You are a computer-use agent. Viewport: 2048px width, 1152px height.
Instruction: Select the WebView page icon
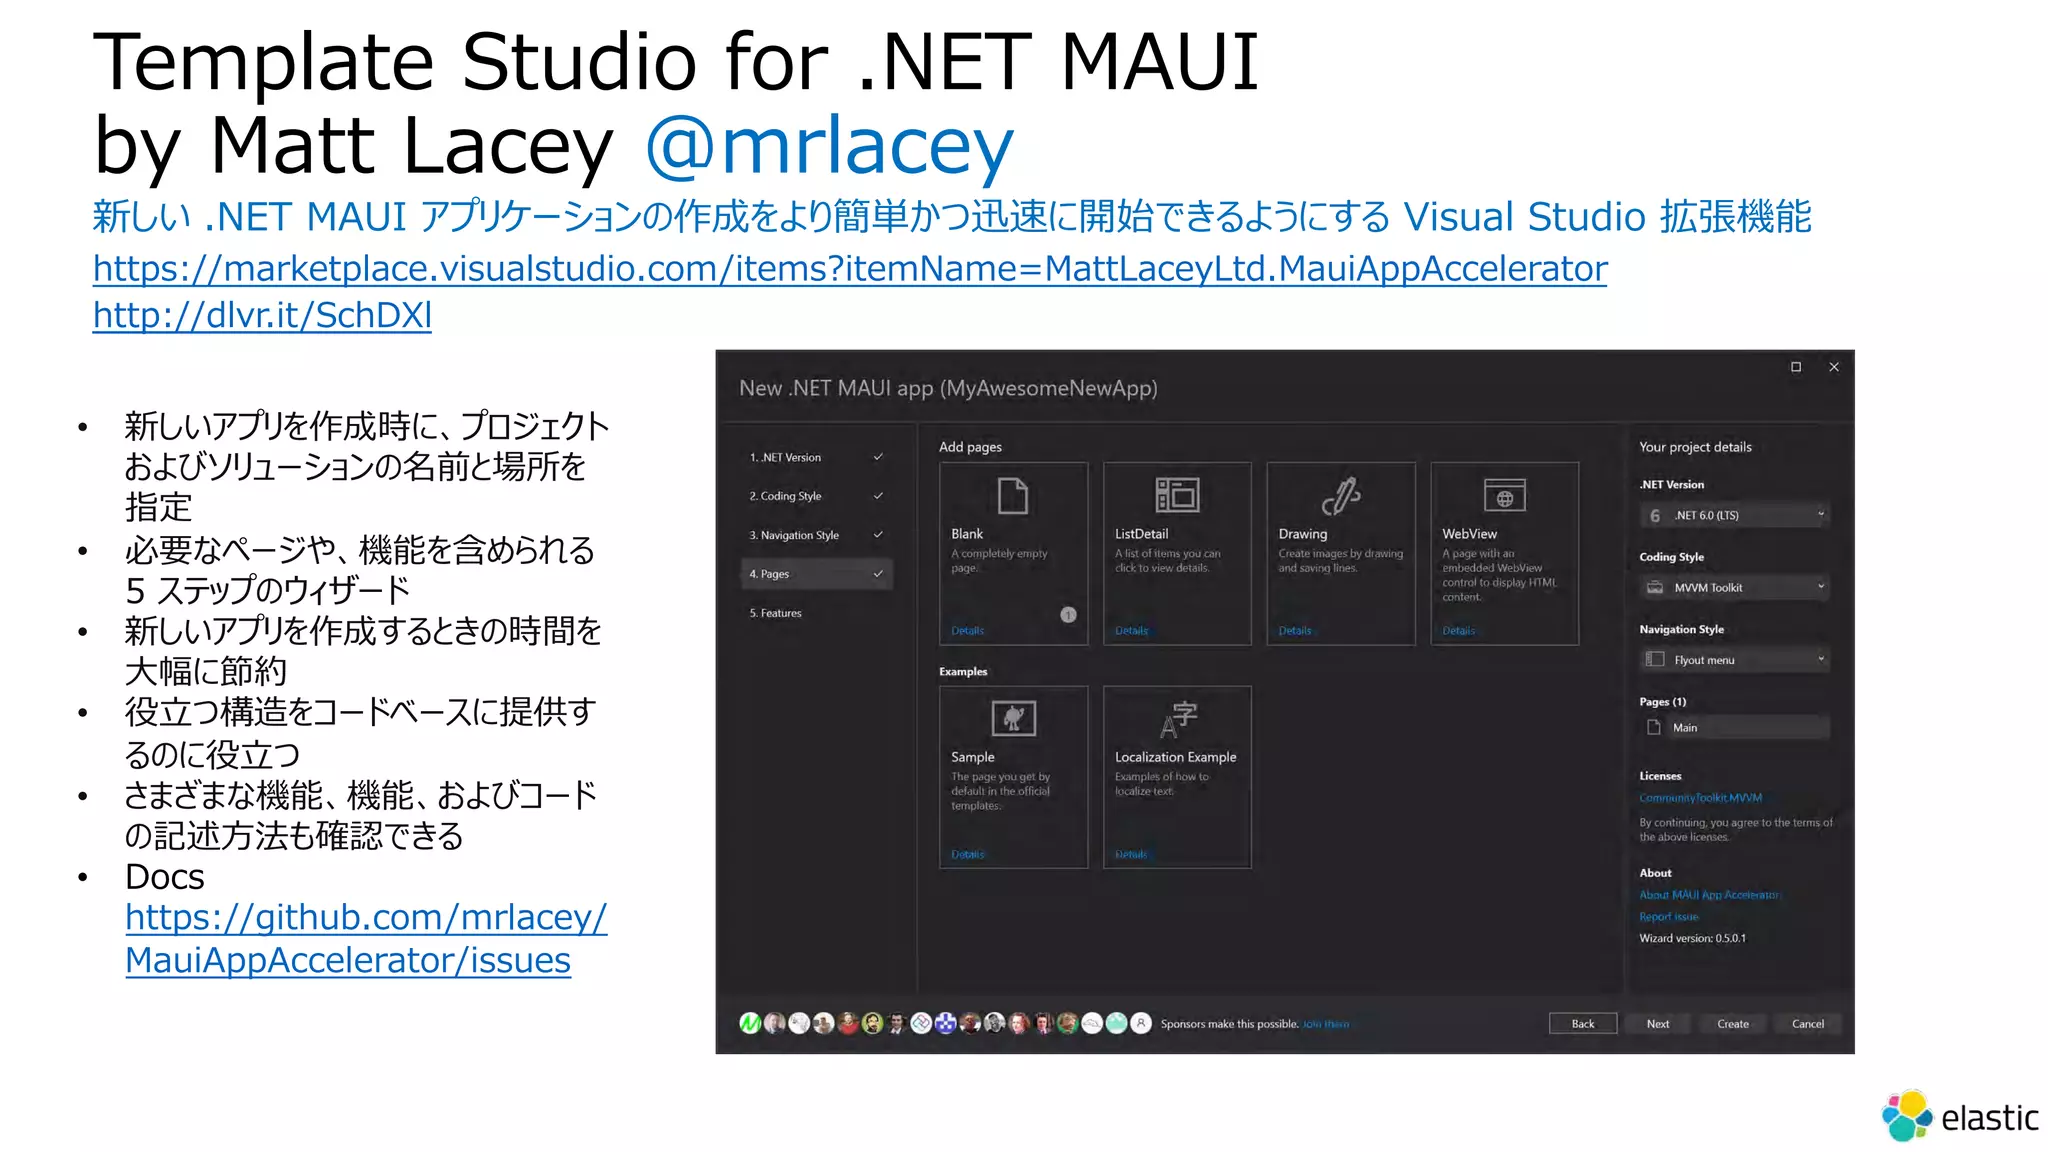(1505, 495)
